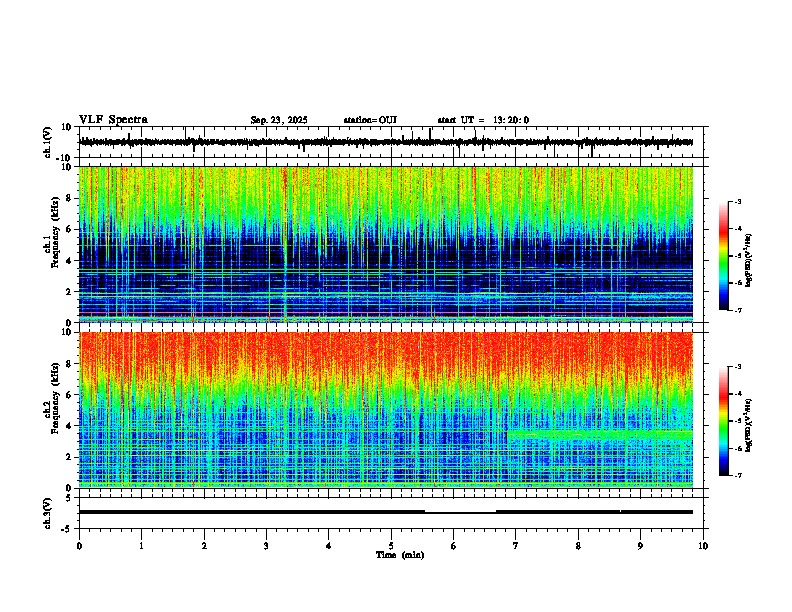Image resolution: width=792 pixels, height=612 pixels.
Task: Click the time axis tick label "2"
Action: [x=204, y=546]
